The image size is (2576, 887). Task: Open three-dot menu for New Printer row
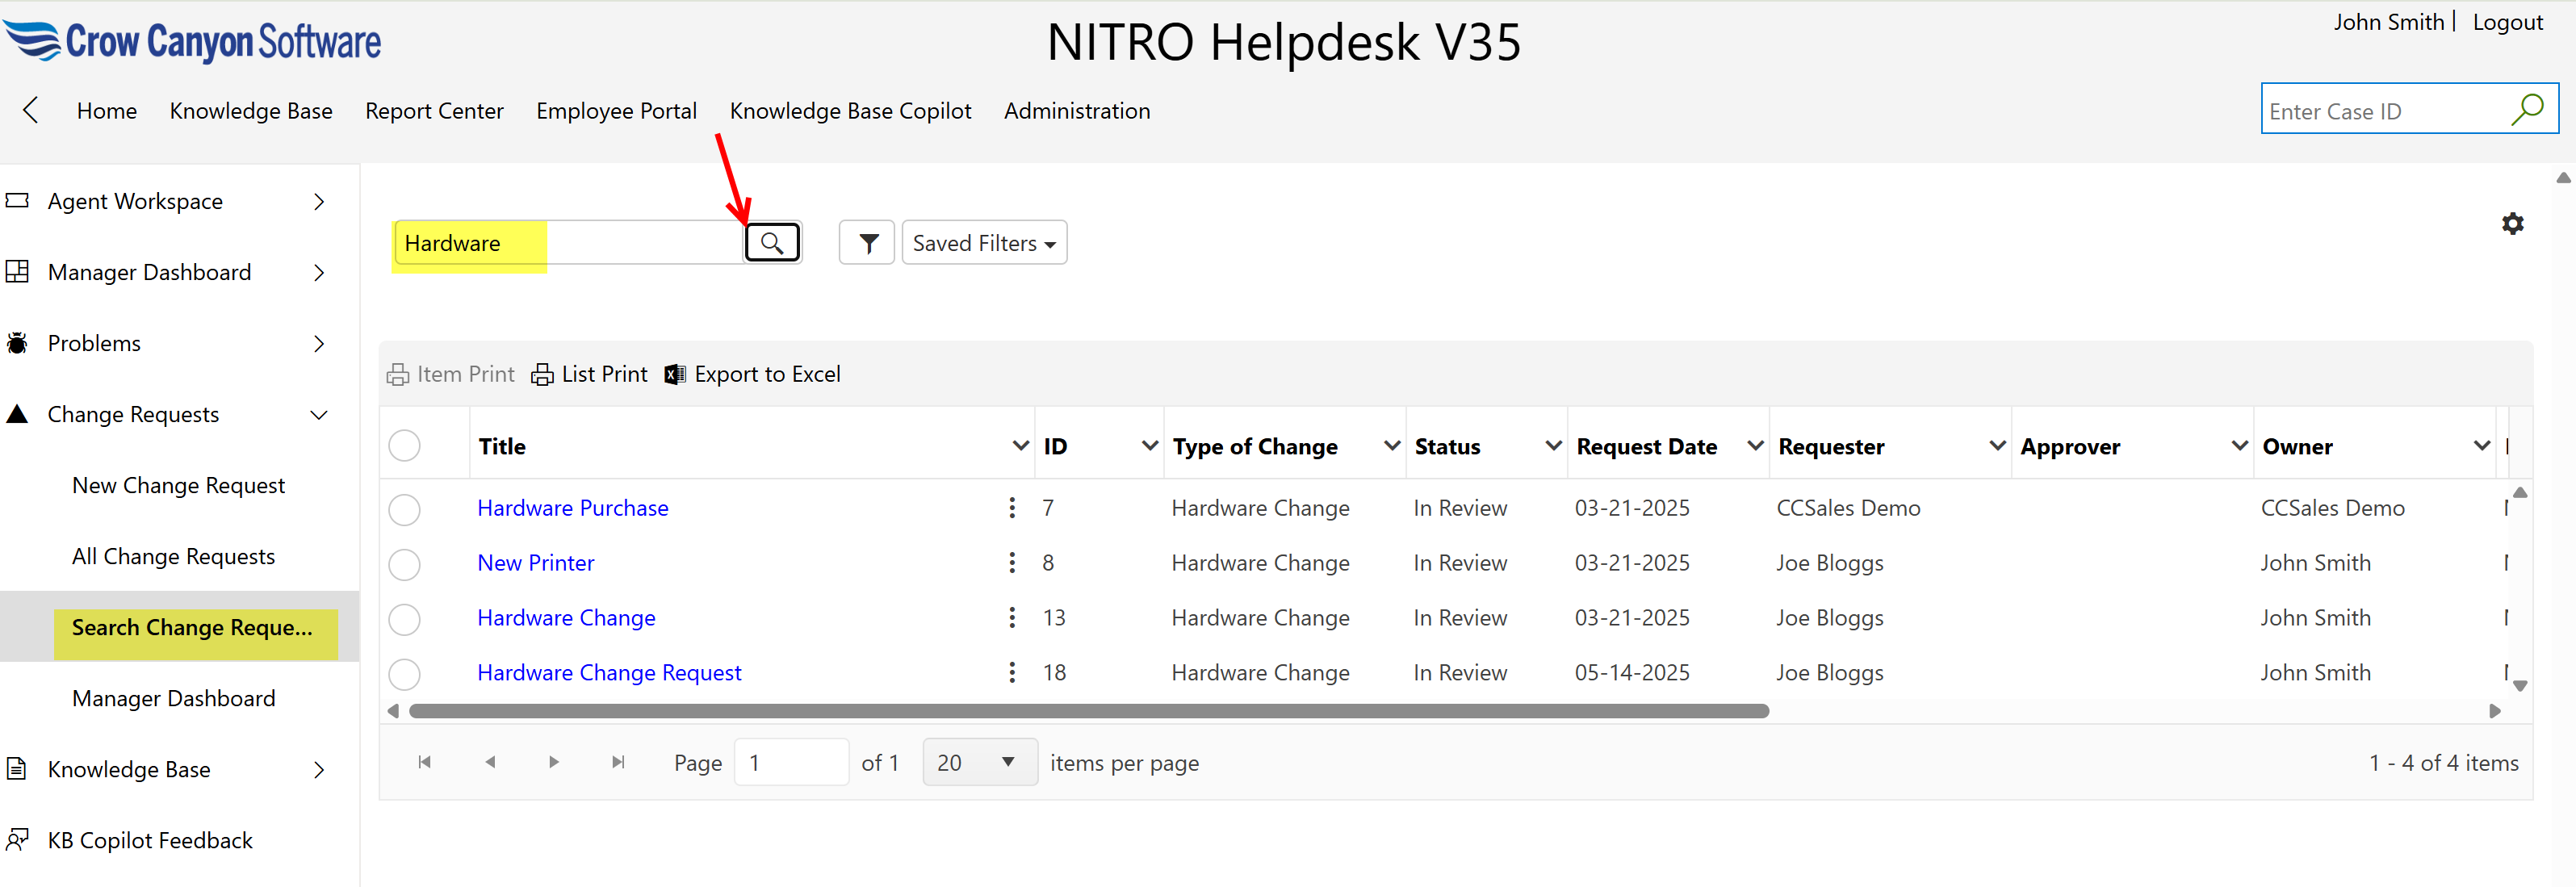coord(1012,563)
